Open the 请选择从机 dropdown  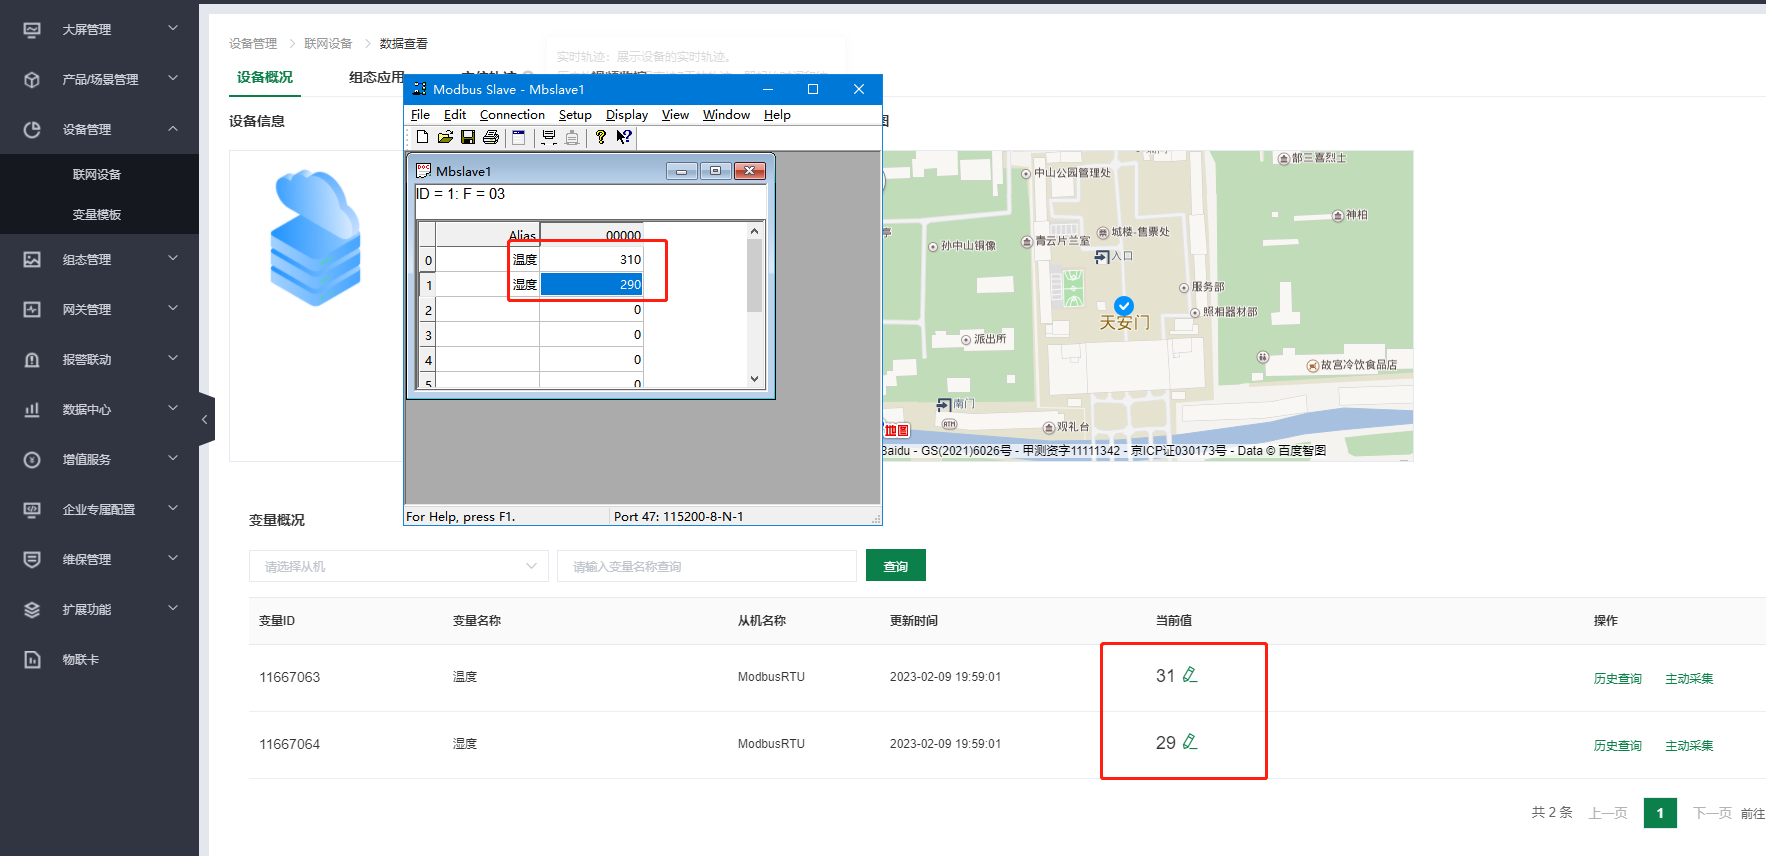[399, 566]
